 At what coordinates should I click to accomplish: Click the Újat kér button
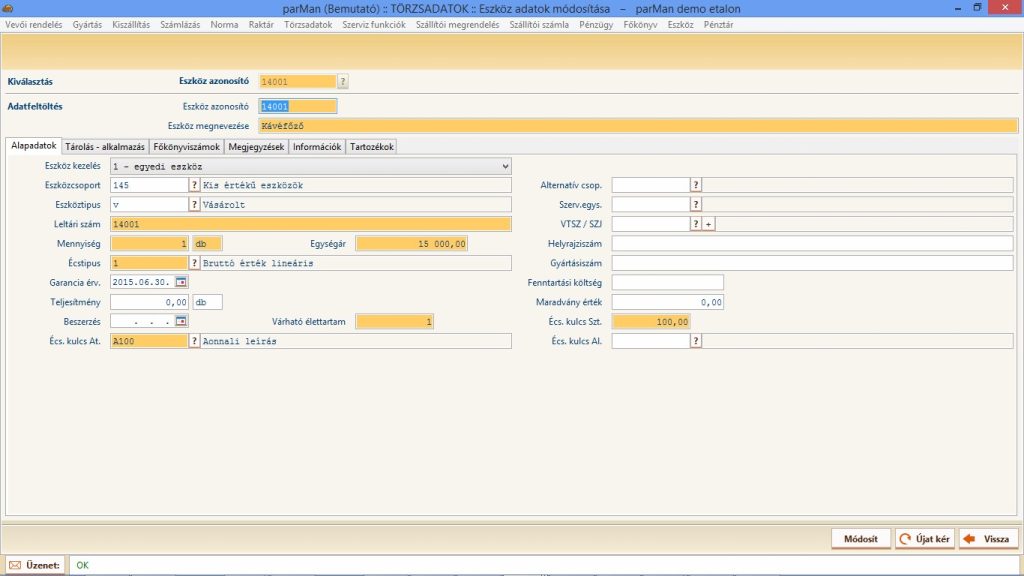tap(925, 539)
